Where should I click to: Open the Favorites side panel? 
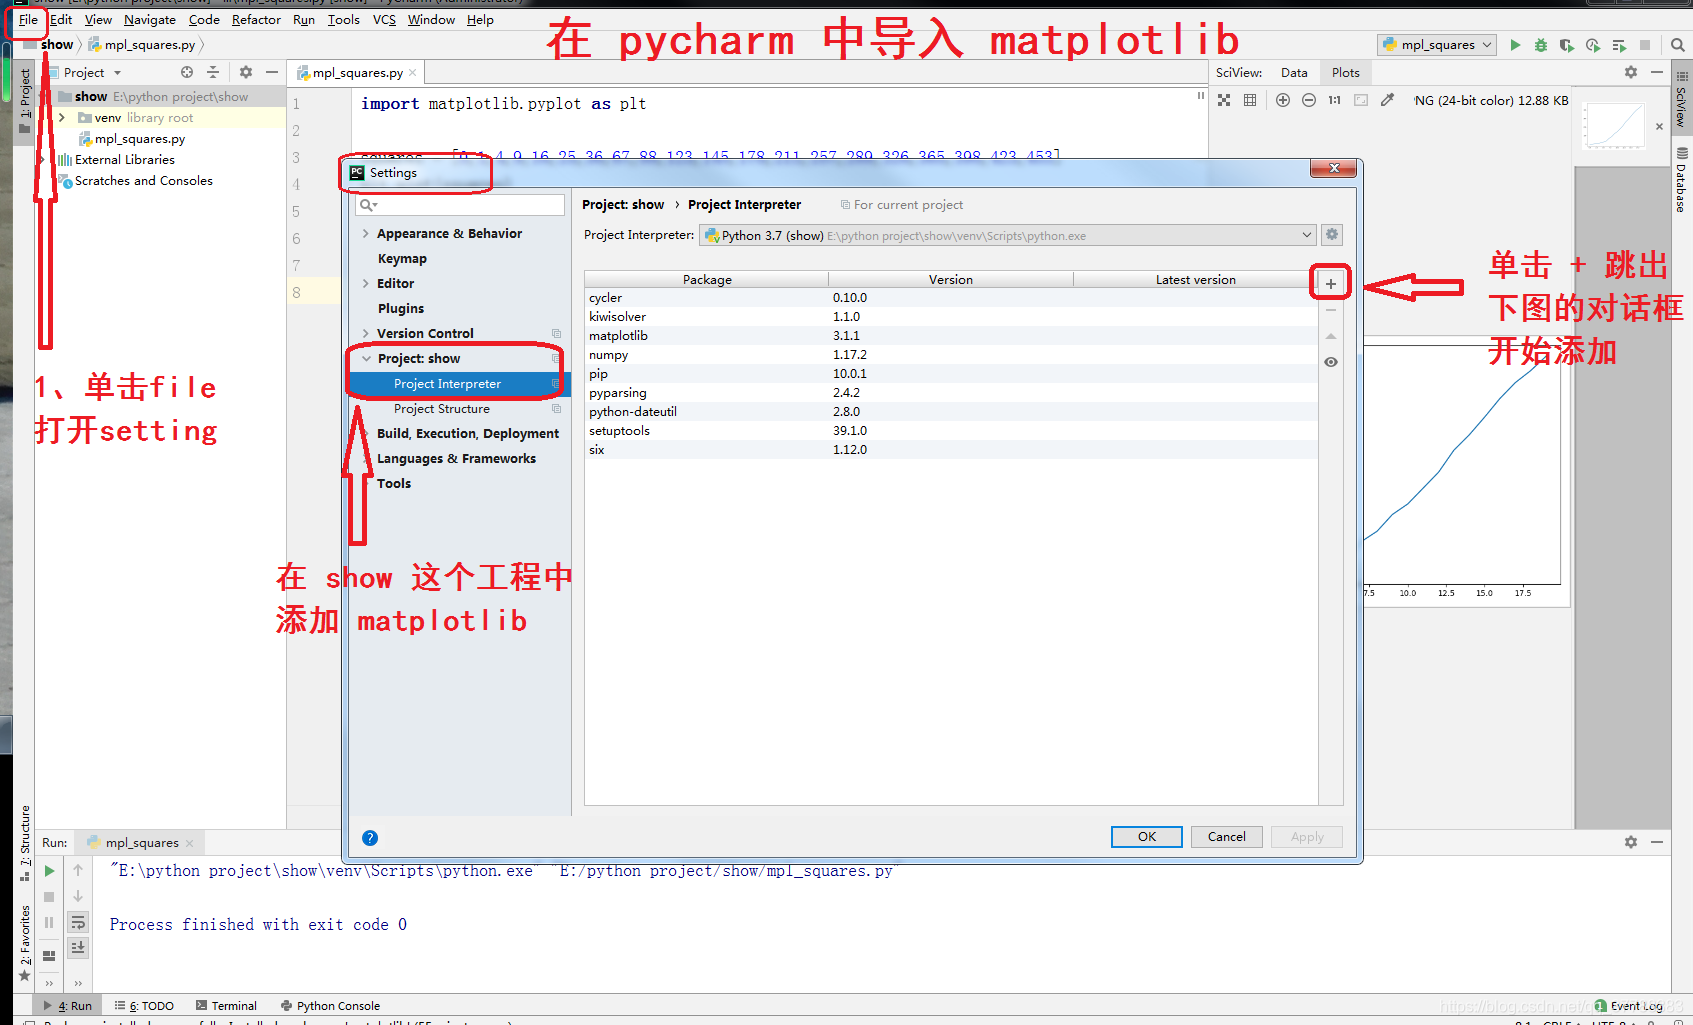point(25,944)
